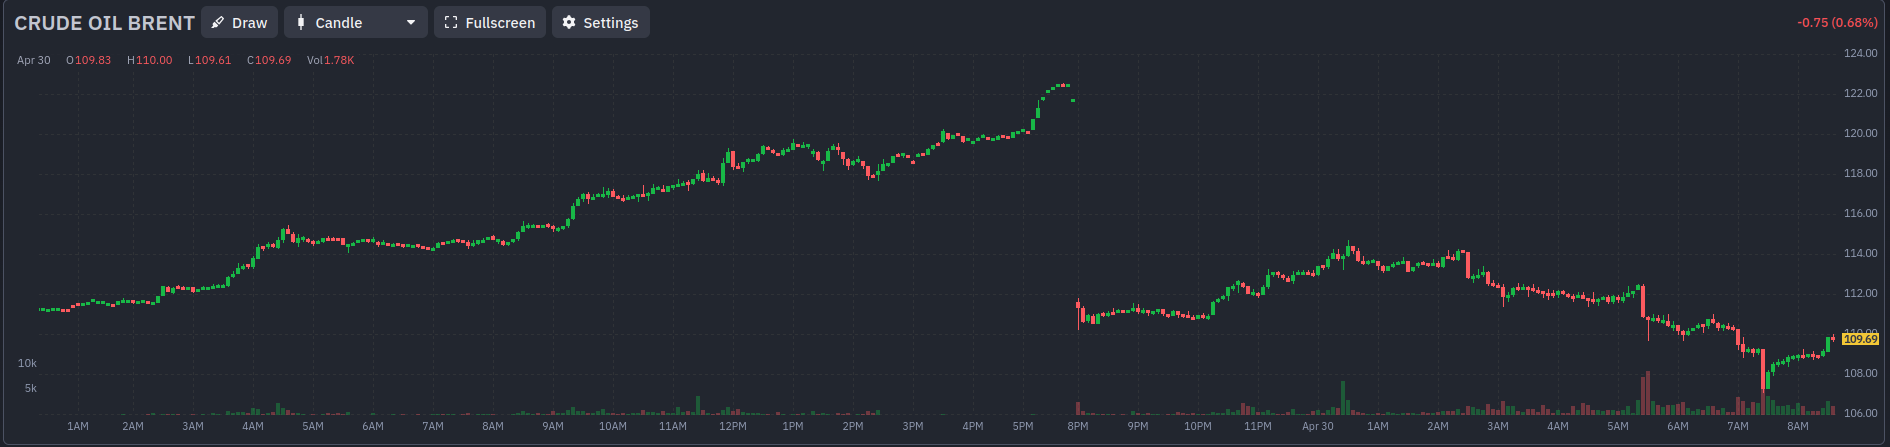Image resolution: width=1890 pixels, height=447 pixels.
Task: Click the 6AM time axis label on the left
Action: click(373, 426)
